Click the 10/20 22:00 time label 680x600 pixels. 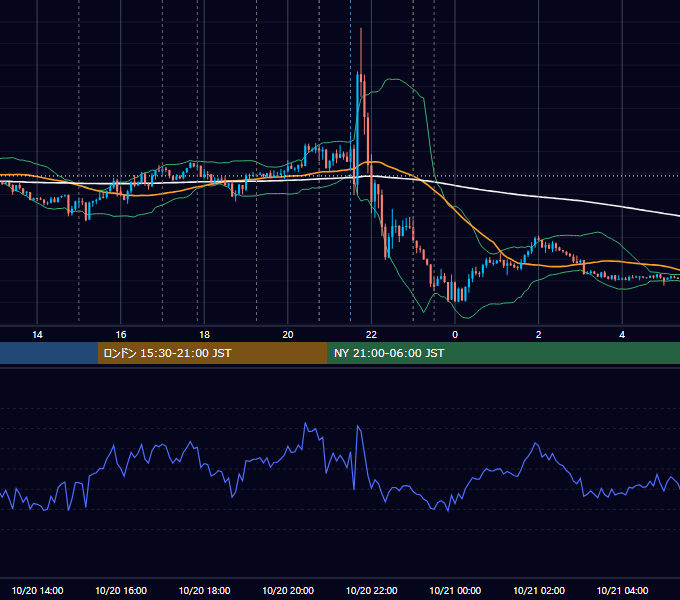371,590
